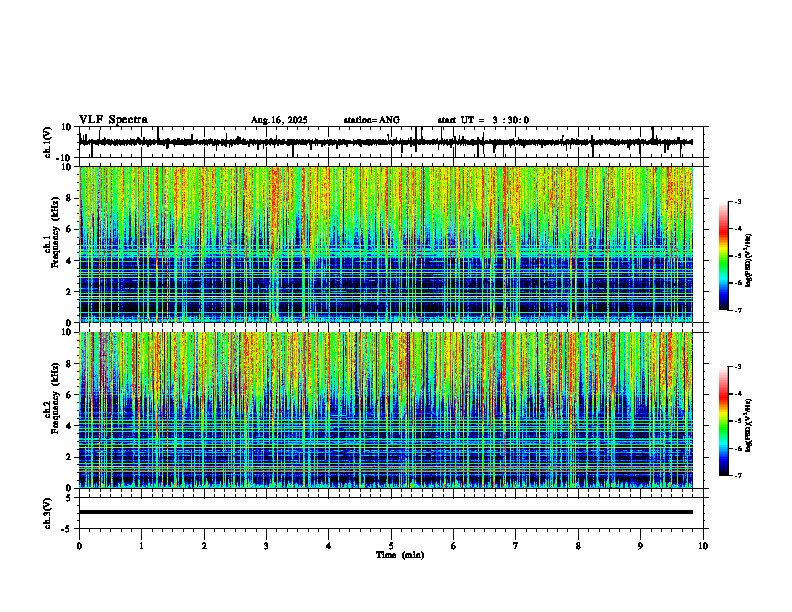Select the lower color bar's "-3" label
792x612 pixels.
737,367
